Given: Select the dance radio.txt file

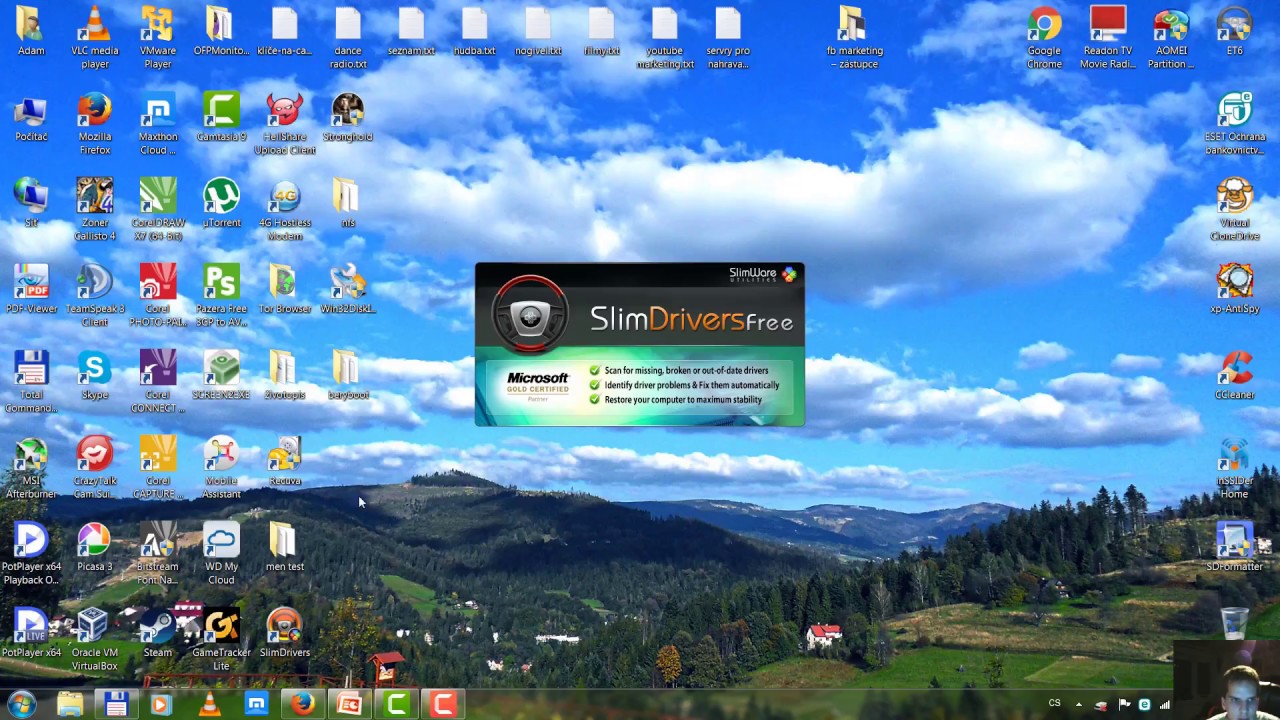Looking at the screenshot, I should pos(348,38).
